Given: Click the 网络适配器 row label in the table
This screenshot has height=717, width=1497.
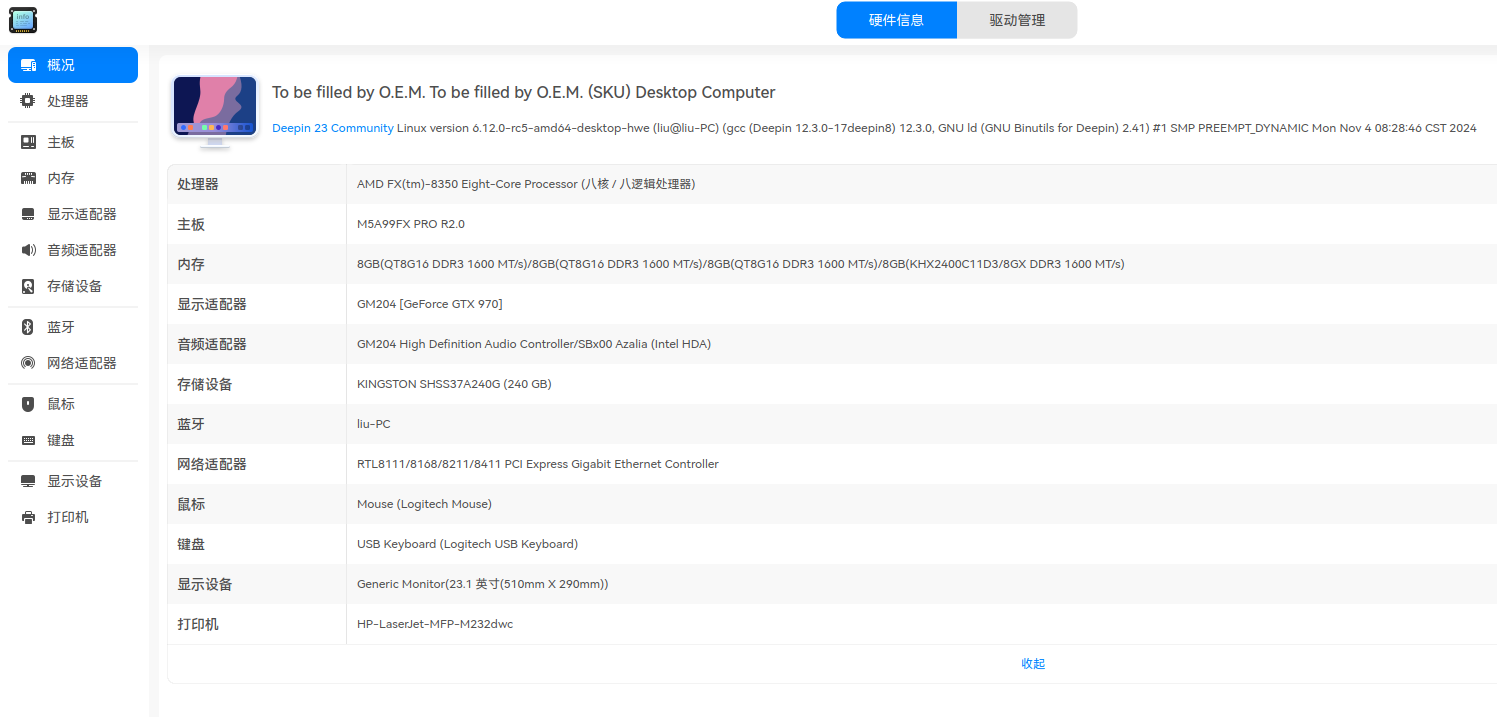Looking at the screenshot, I should [212, 464].
